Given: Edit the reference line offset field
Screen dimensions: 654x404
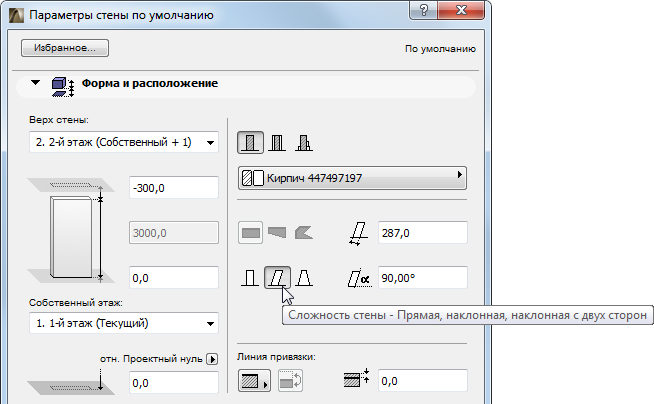Looking at the screenshot, I should 423,381.
